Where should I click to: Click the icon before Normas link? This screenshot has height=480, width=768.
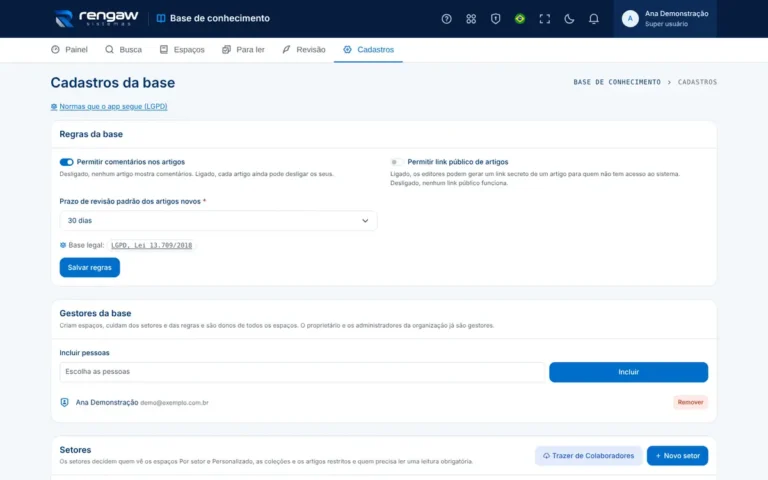[x=54, y=106]
